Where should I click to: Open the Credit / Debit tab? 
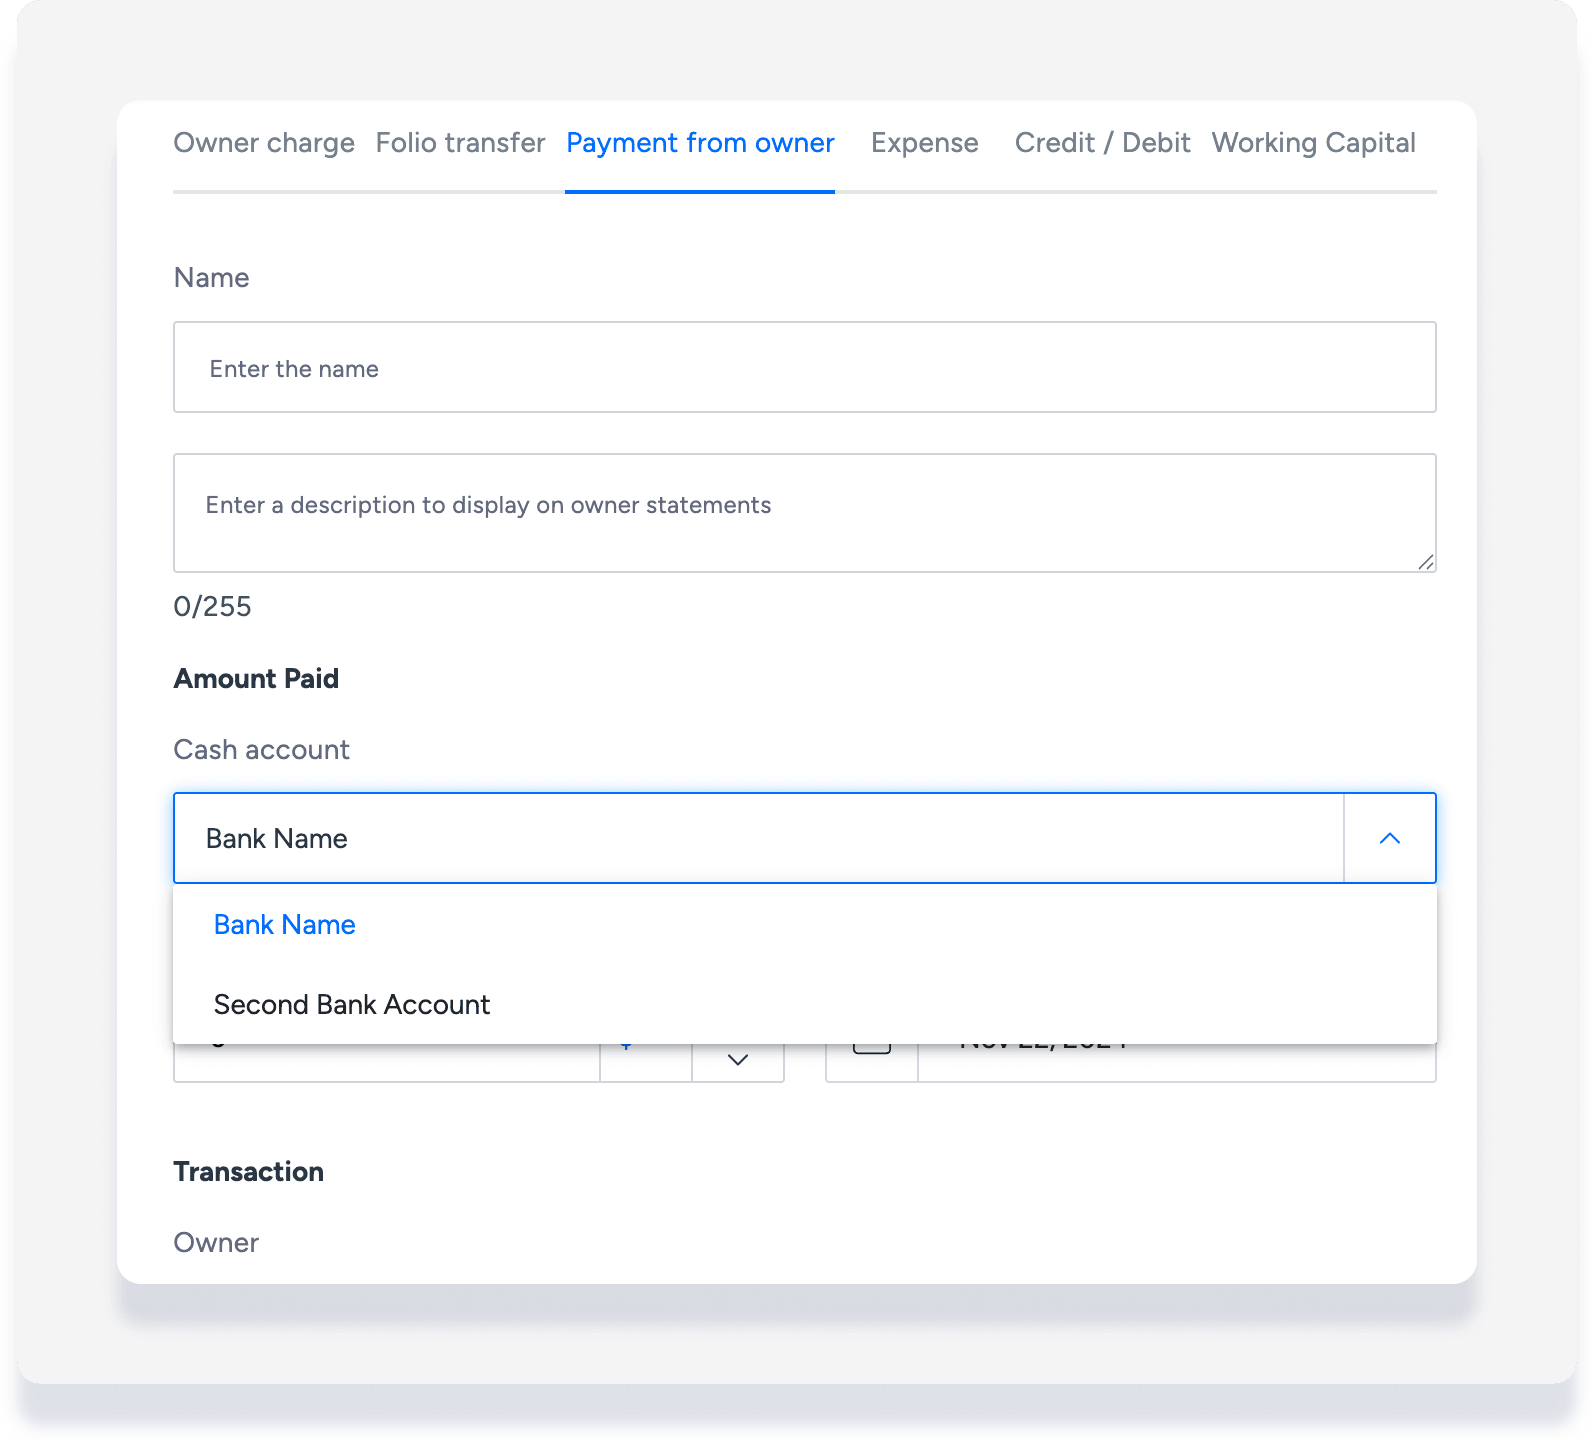1102,143
